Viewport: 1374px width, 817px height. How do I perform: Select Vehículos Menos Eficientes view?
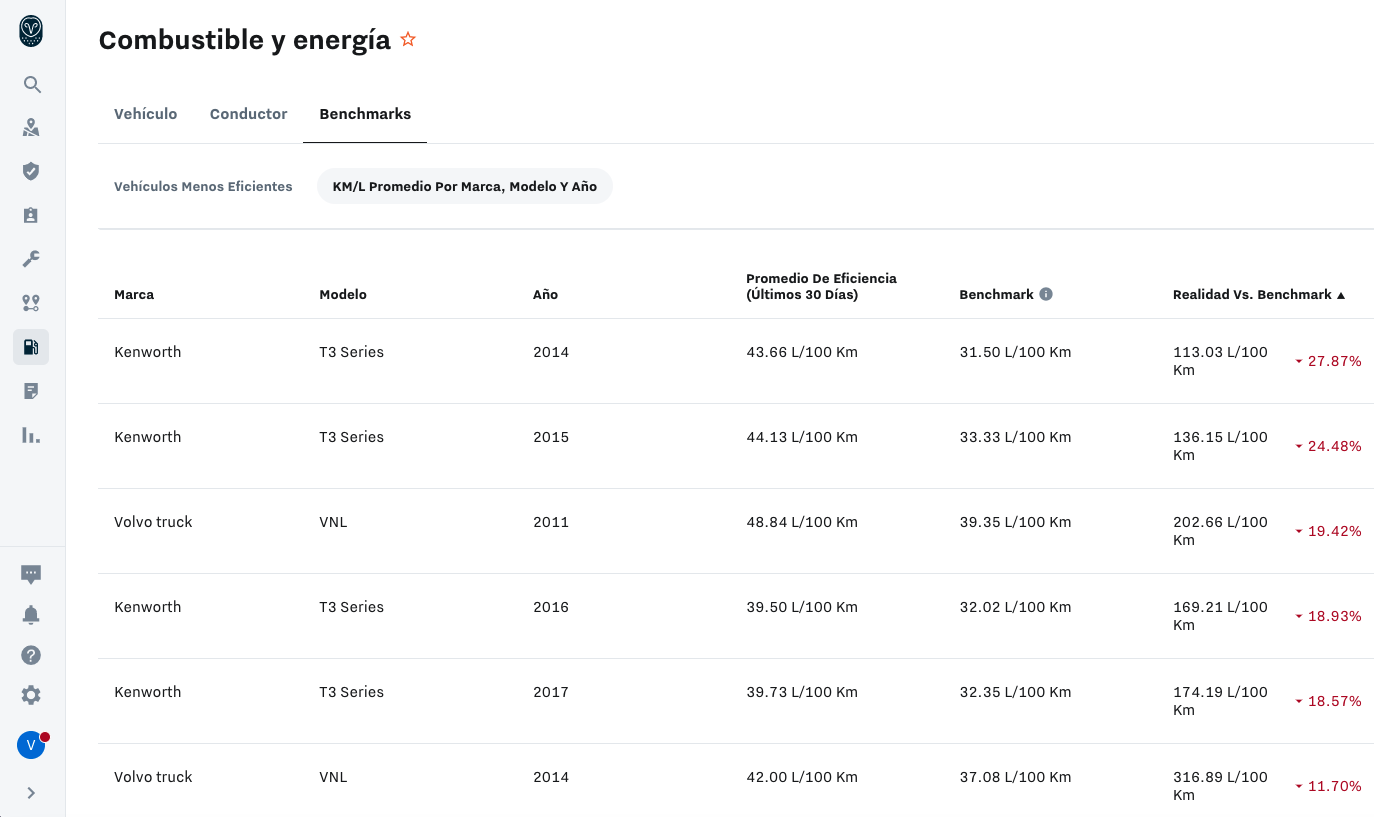pos(203,187)
